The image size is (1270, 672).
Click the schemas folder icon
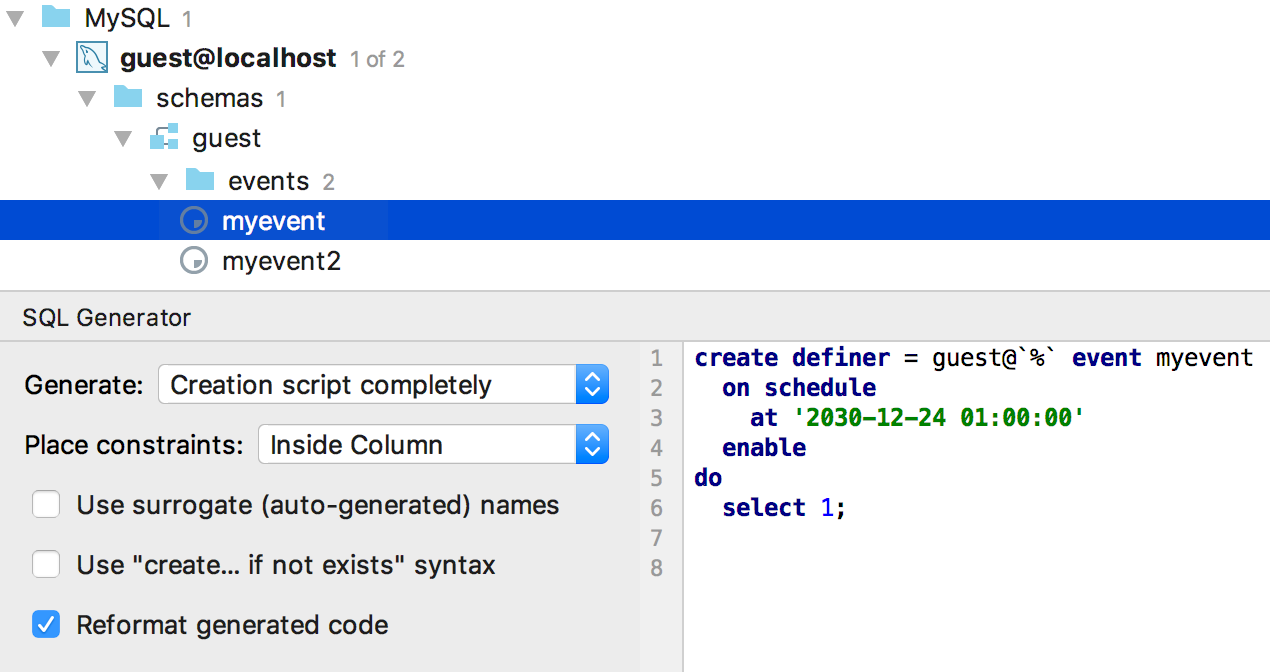coord(128,97)
